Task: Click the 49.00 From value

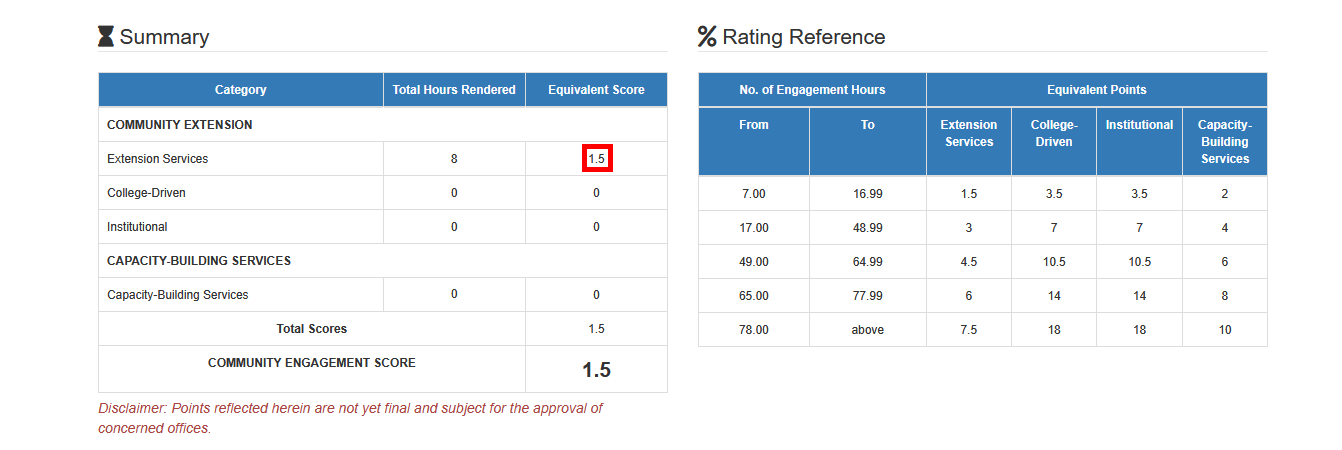Action: pos(754,262)
